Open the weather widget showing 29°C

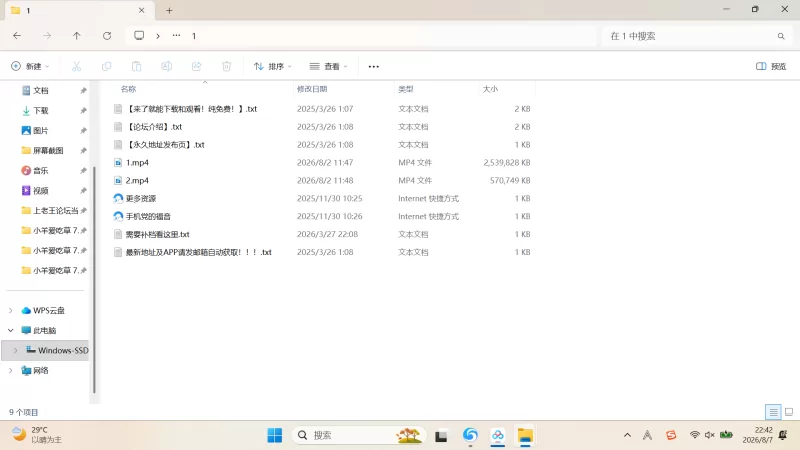pos(37,435)
